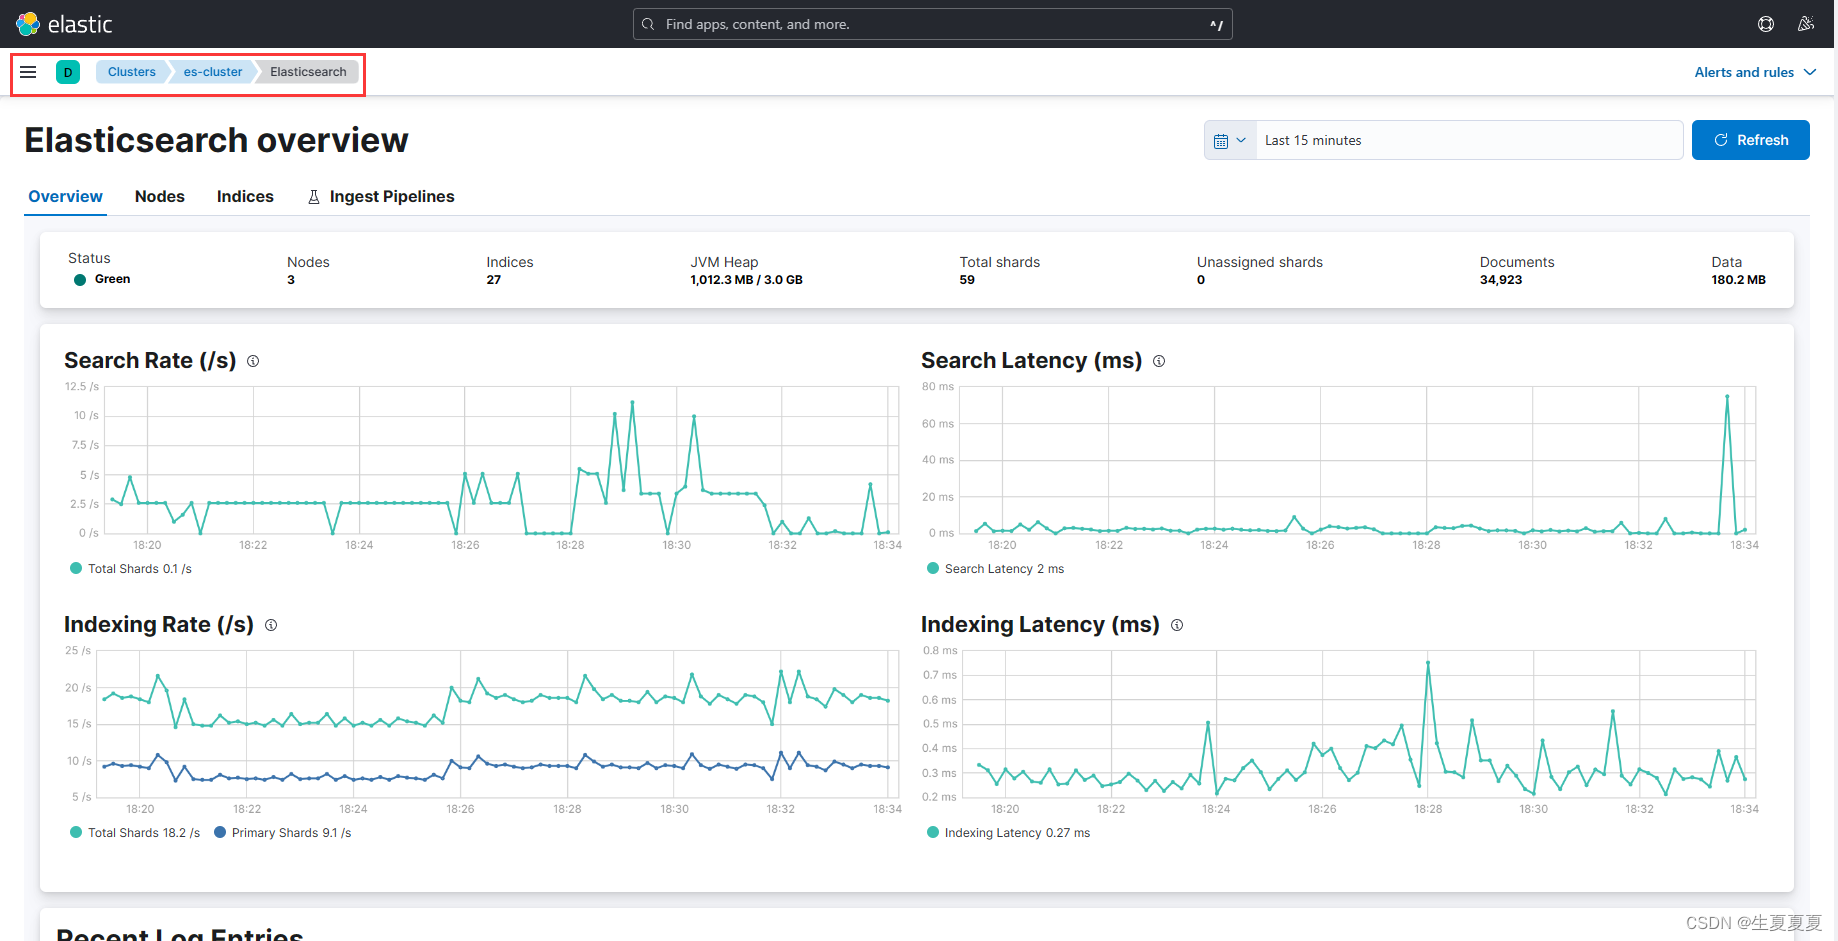
Task: Switch to the Ingest Pipelines tab
Action: (381, 197)
